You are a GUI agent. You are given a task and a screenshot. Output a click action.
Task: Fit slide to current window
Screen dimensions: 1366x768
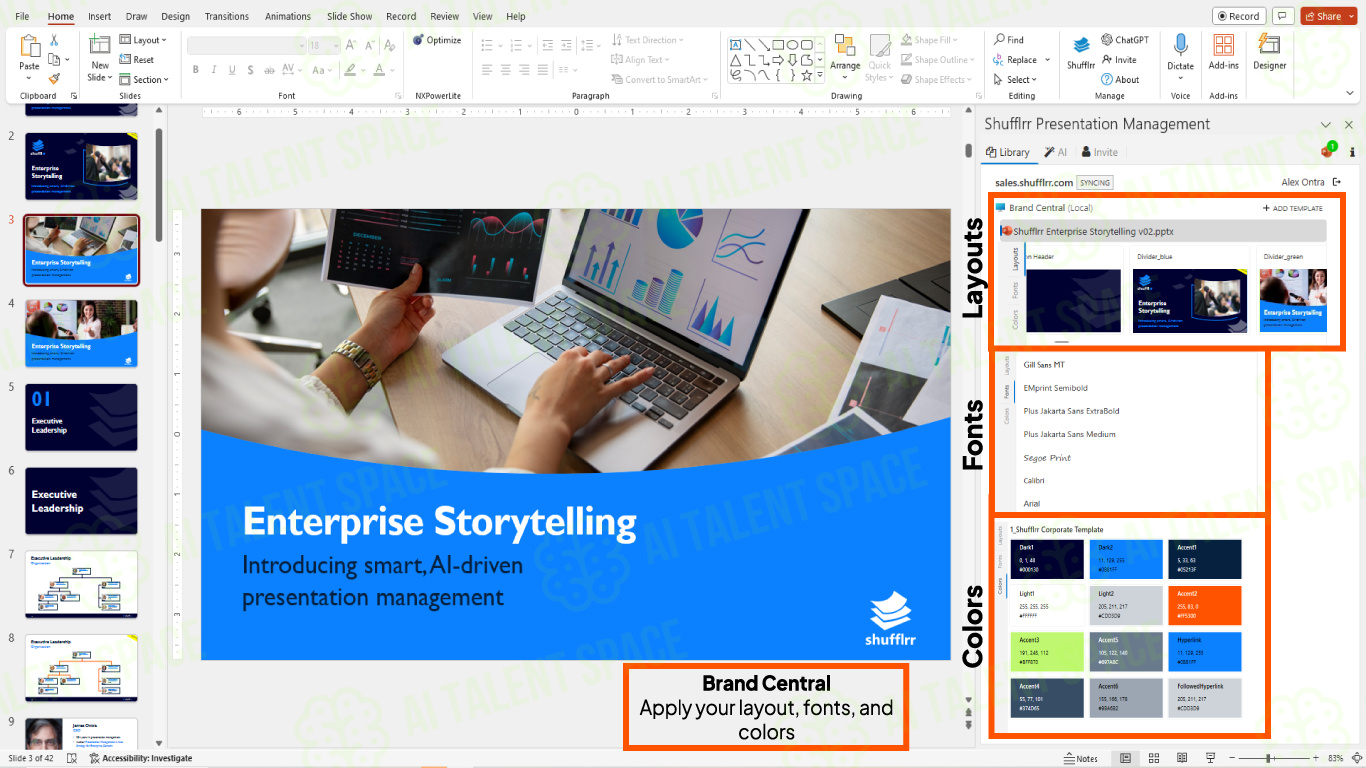click(x=1355, y=758)
